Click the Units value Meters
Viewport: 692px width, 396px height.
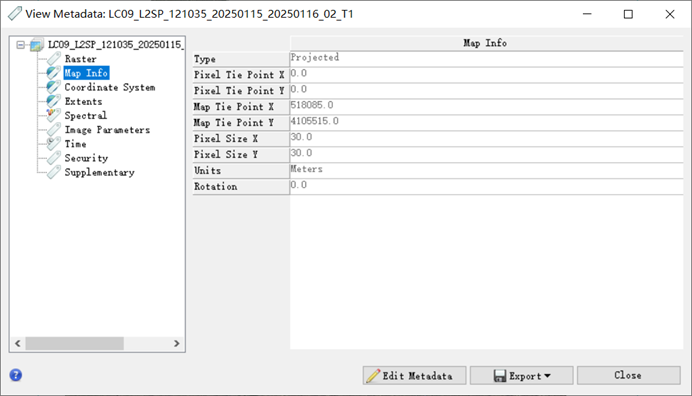tap(486, 170)
